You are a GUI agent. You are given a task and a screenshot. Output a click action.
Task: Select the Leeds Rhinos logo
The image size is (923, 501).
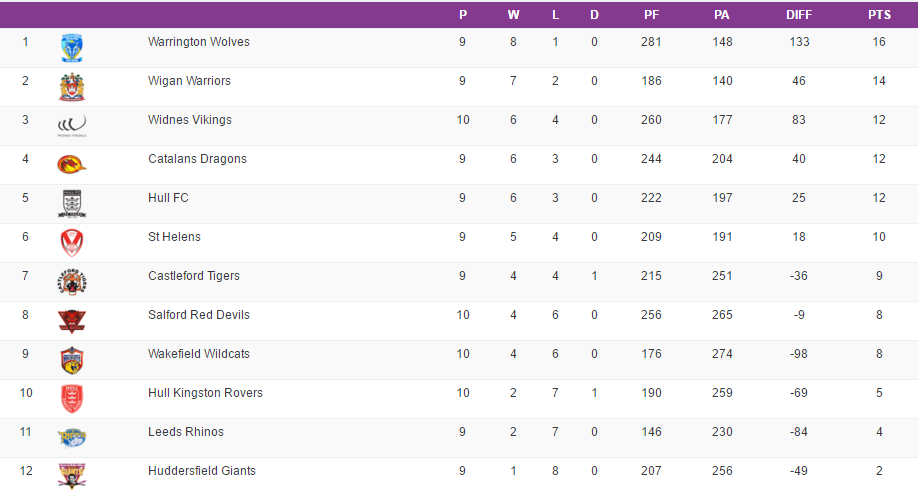click(72, 437)
